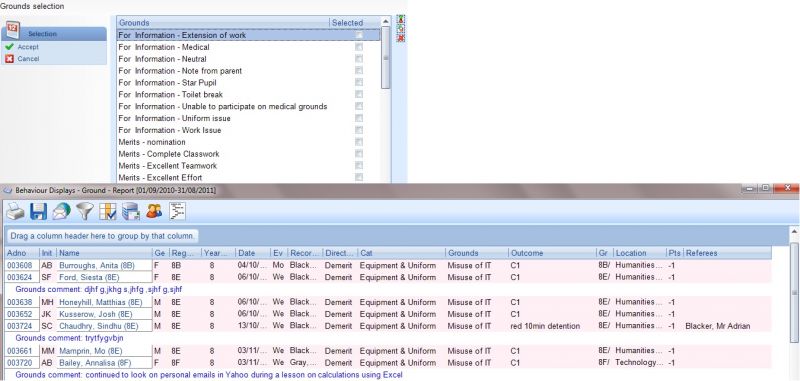Screen dimensions: 800x381
Task: Click the red clear selection icon beside the grounds list
Action: [401, 38]
